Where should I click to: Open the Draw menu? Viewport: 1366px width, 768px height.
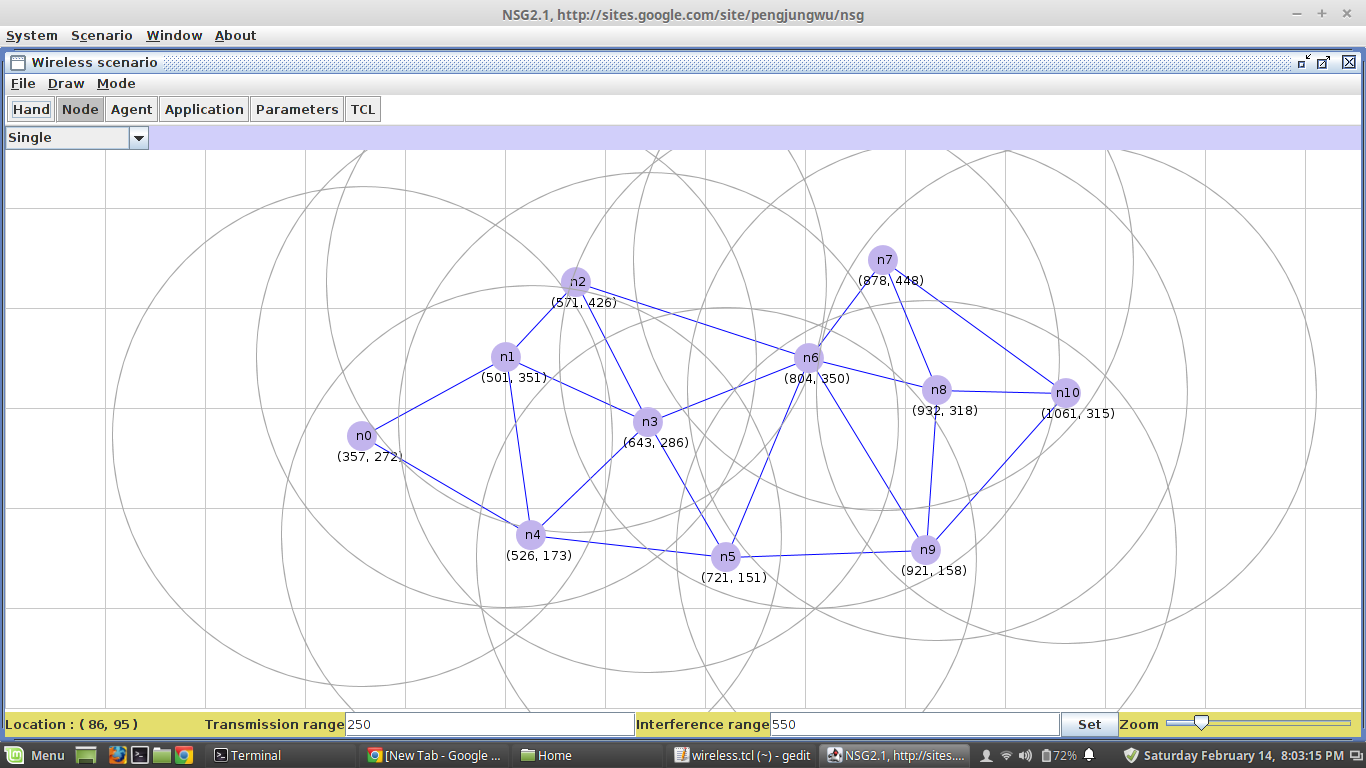pos(65,83)
